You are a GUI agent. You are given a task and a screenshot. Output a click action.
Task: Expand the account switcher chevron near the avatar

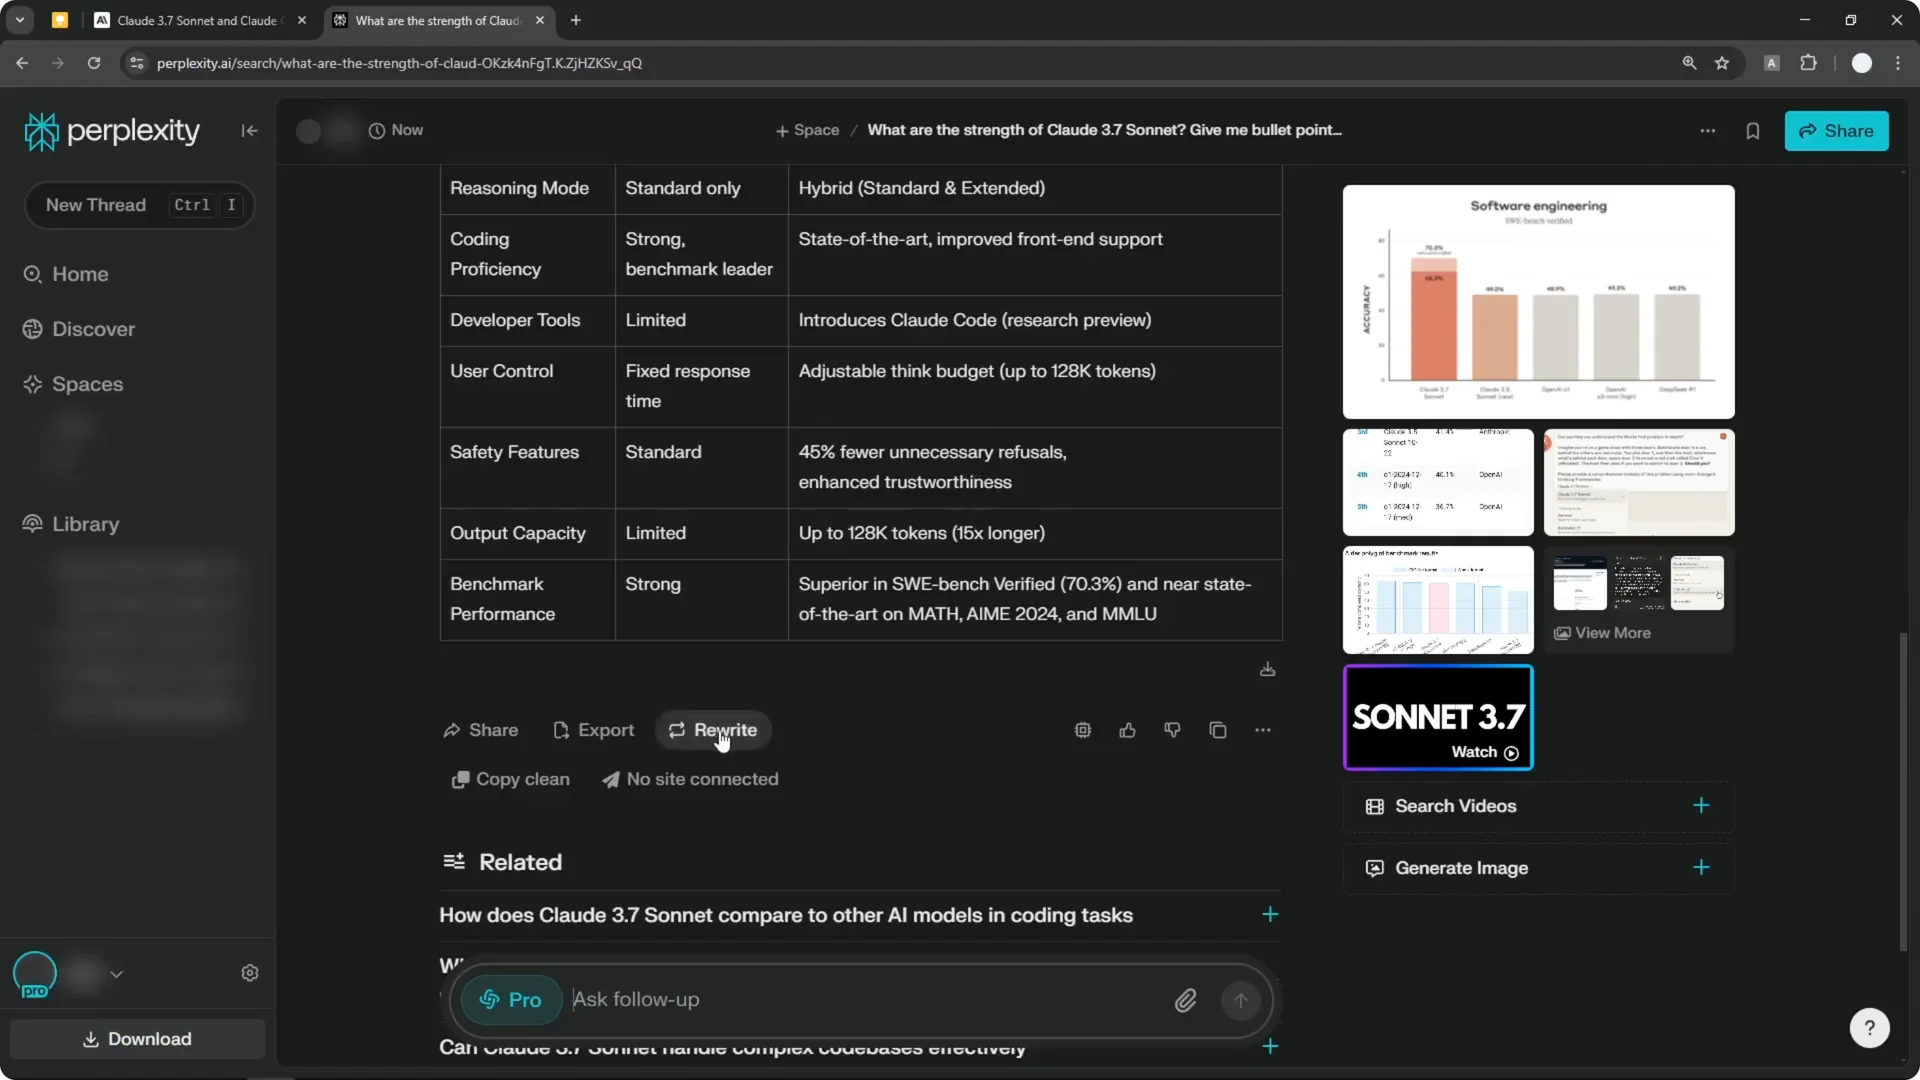click(117, 974)
